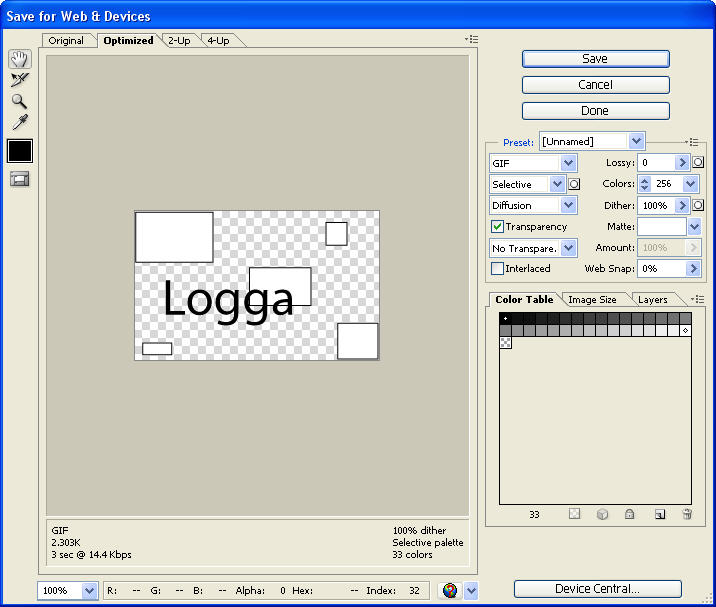The image size is (716, 607).
Task: Click the Lossy channel mask button
Action: point(698,162)
